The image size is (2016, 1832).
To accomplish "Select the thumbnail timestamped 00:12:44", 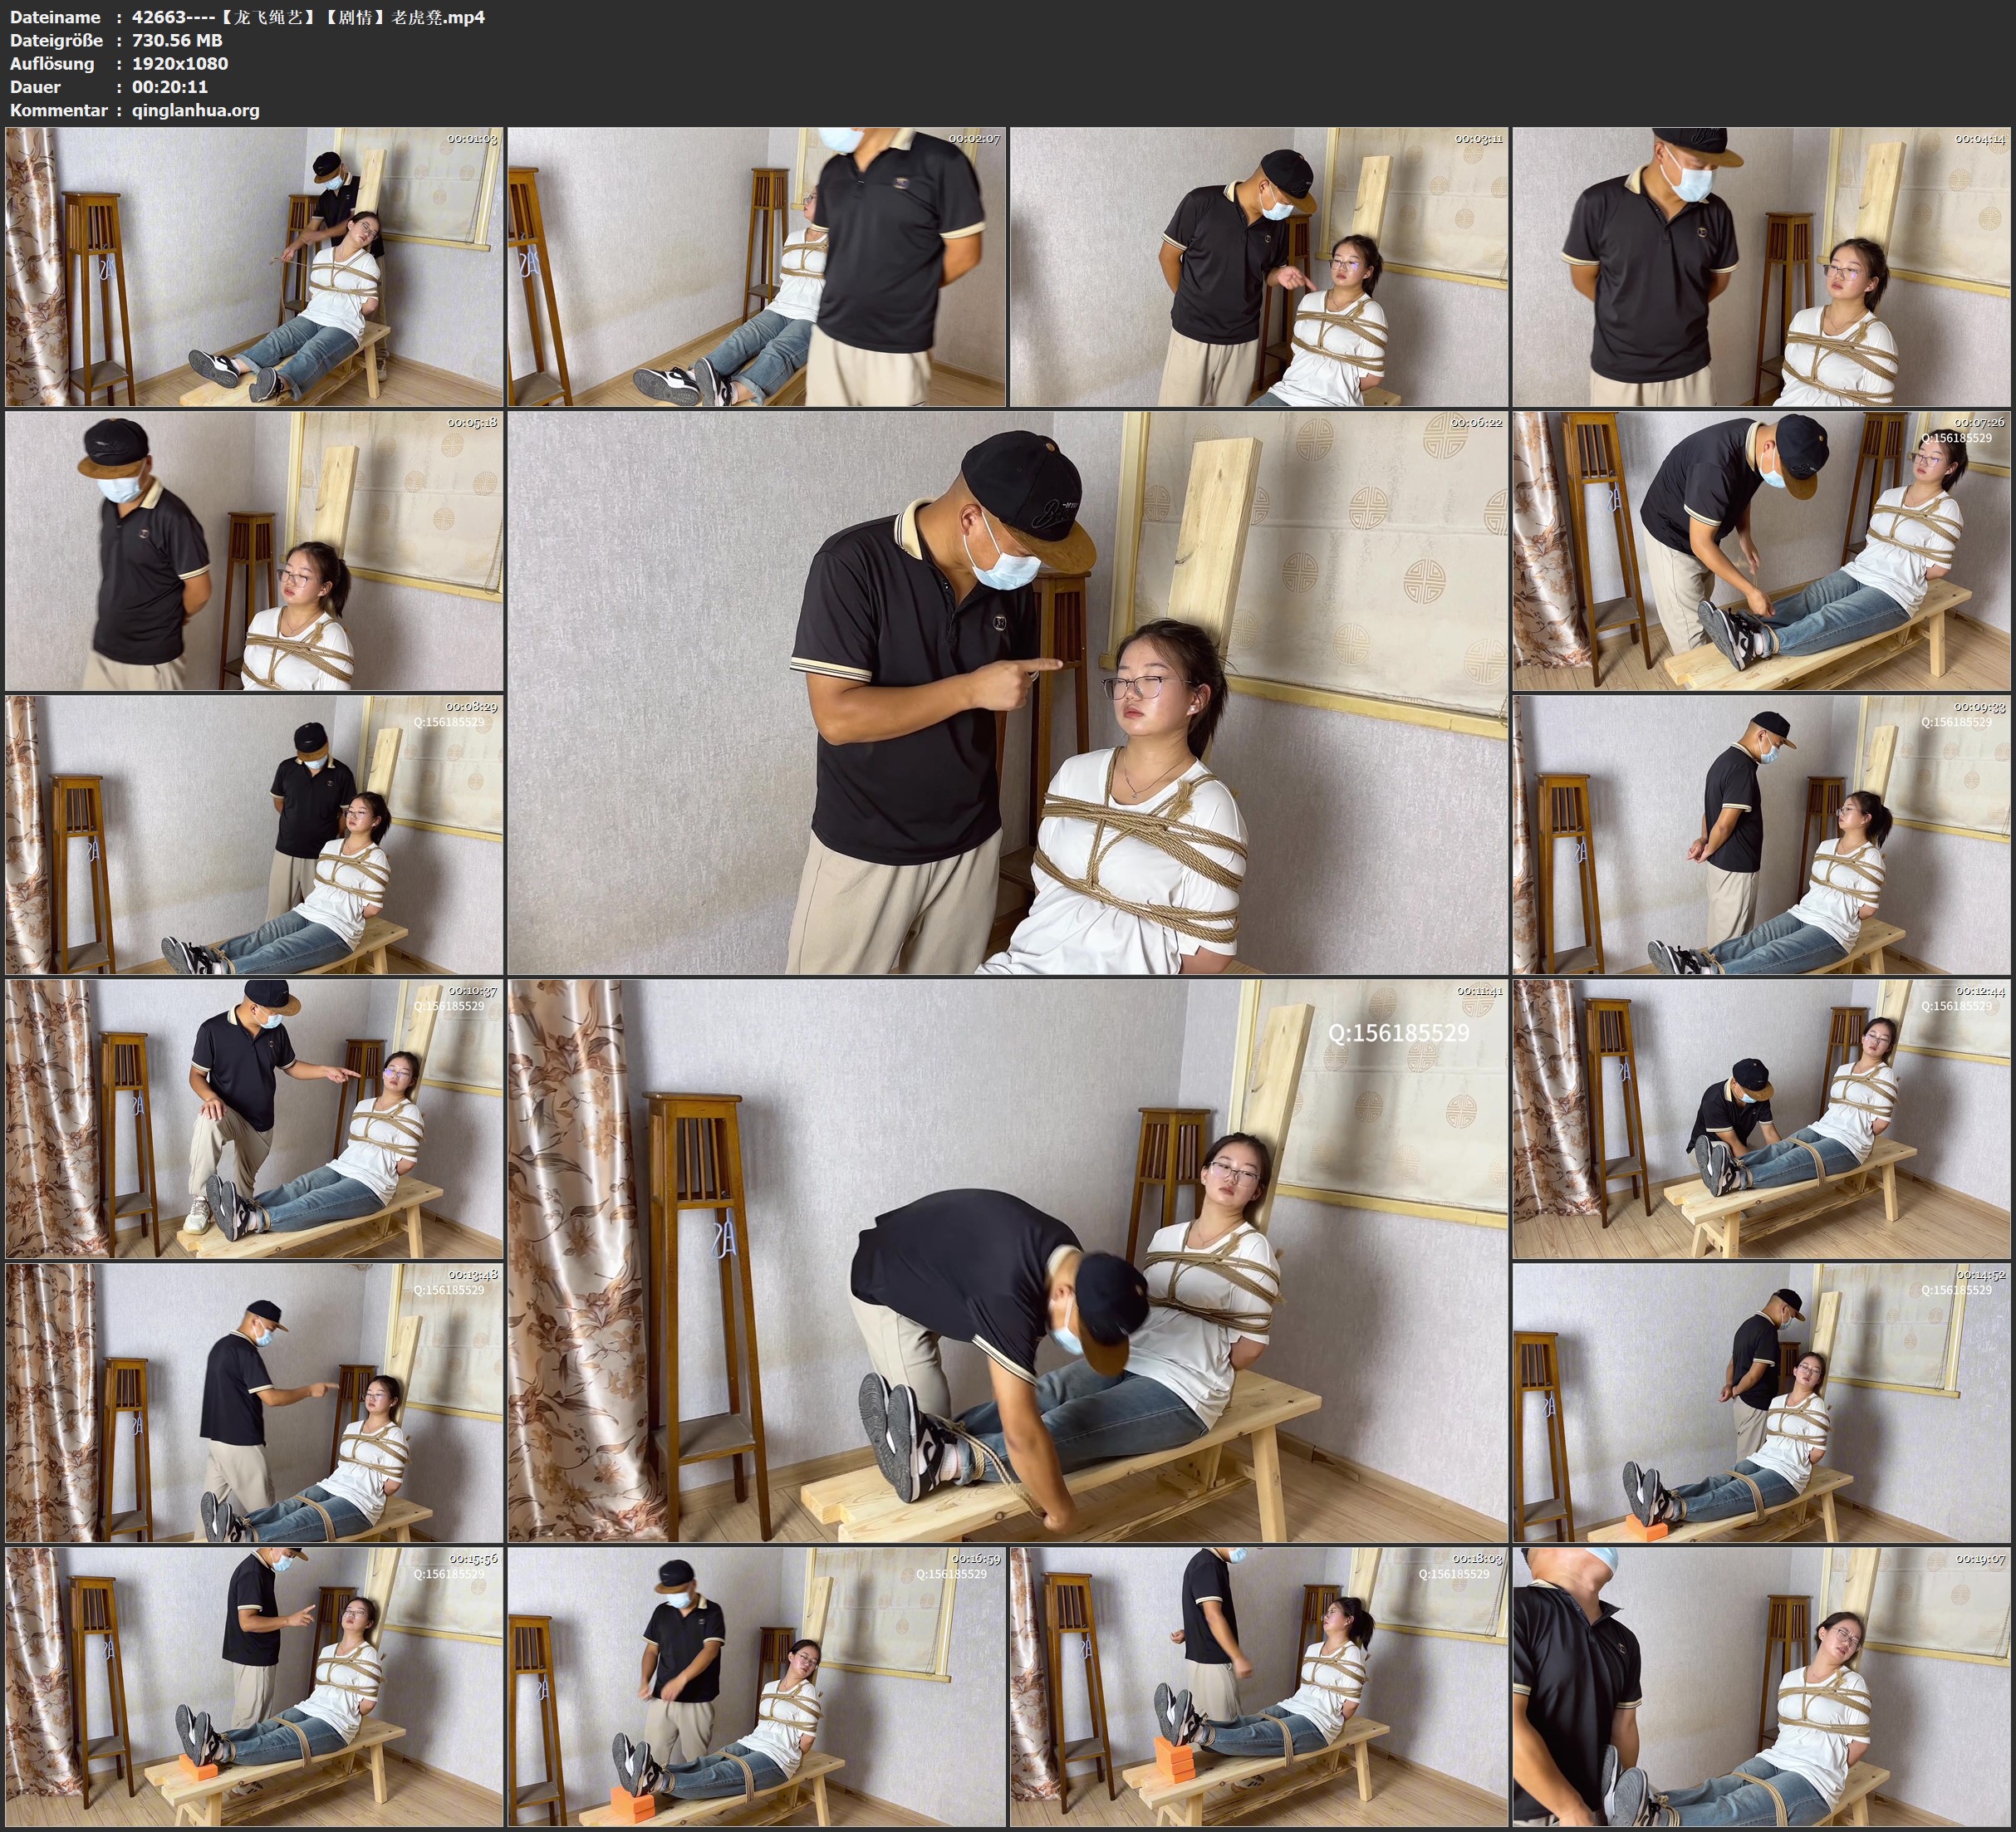I will click(1761, 1118).
